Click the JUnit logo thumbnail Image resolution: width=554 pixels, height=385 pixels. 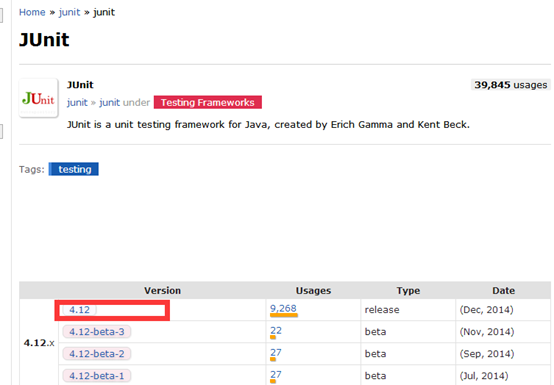coord(39,98)
